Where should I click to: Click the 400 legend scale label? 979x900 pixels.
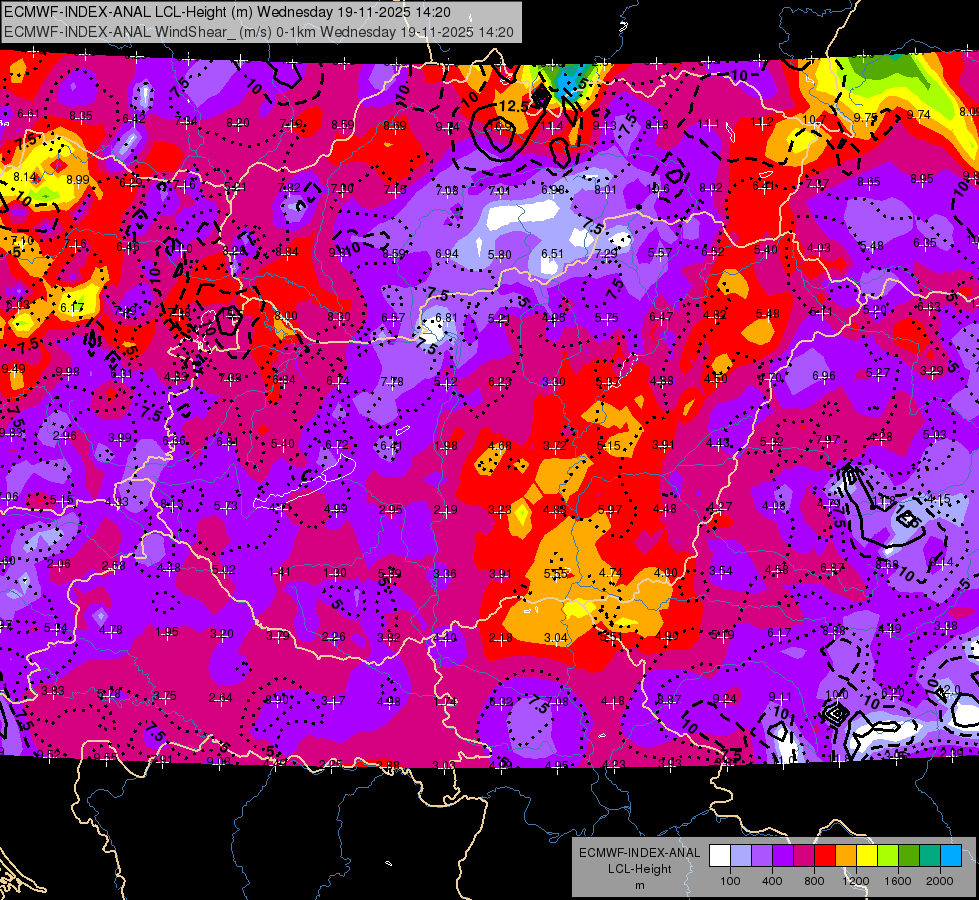point(772,881)
